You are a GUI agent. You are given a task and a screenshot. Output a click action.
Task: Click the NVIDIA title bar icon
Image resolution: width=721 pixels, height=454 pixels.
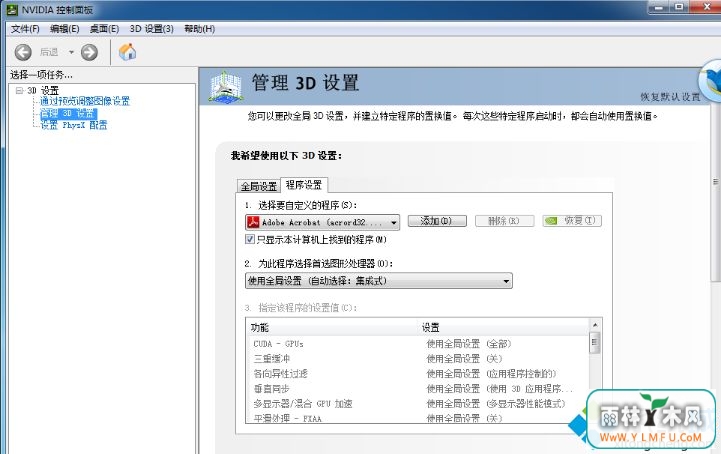coord(12,9)
